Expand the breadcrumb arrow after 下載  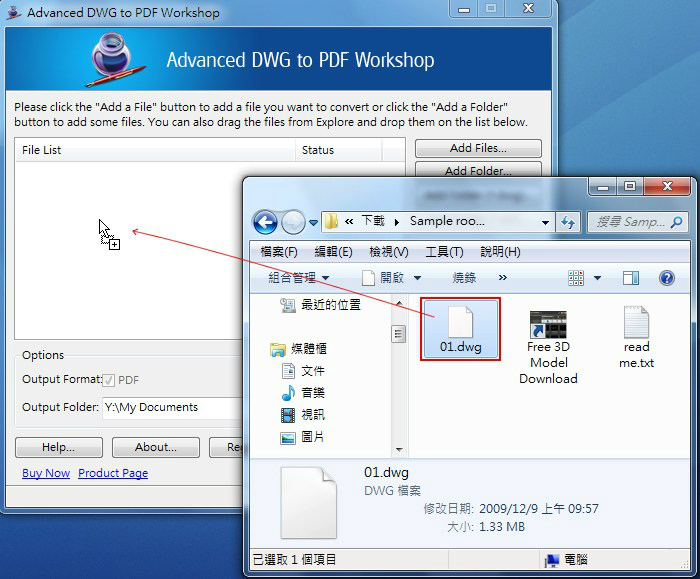pos(396,222)
